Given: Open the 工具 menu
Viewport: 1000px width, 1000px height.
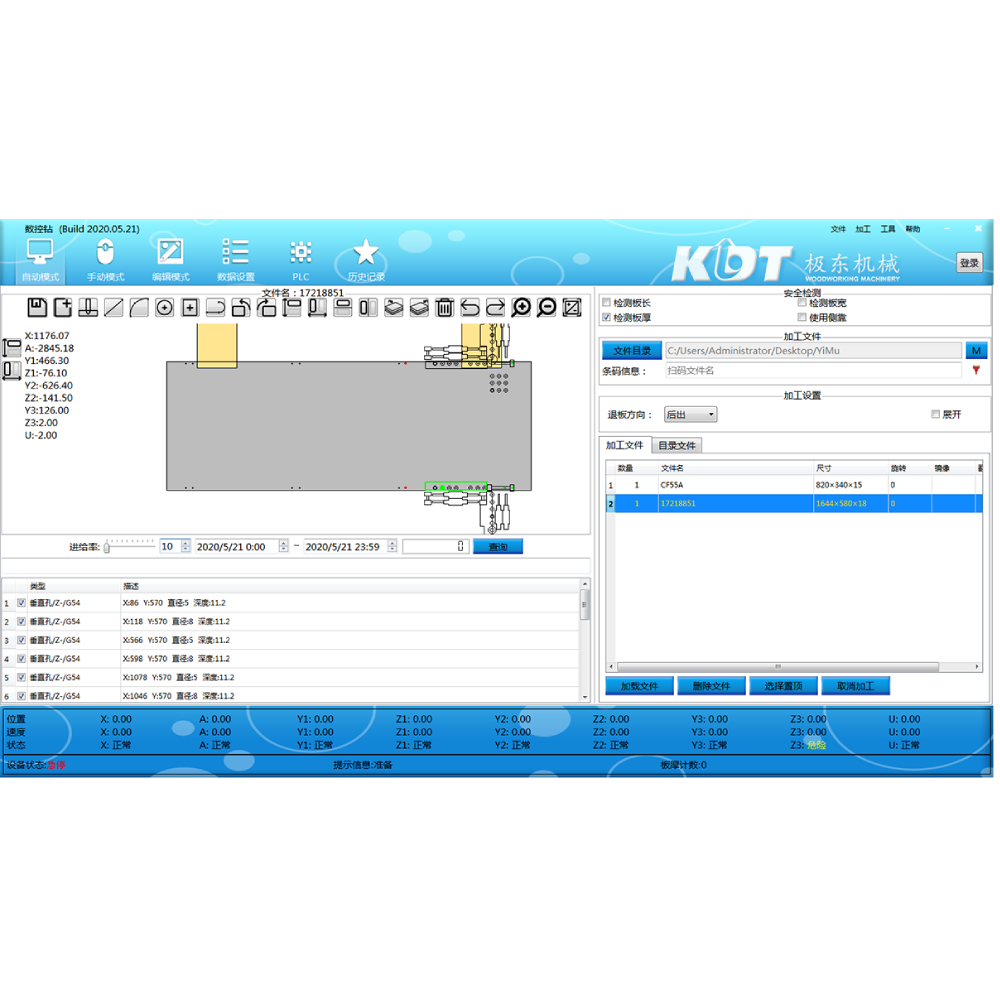Looking at the screenshot, I should (888, 229).
